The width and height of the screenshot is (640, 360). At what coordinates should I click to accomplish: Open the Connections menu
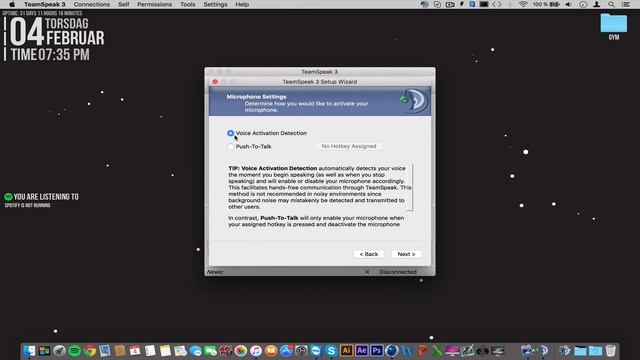point(92,4)
